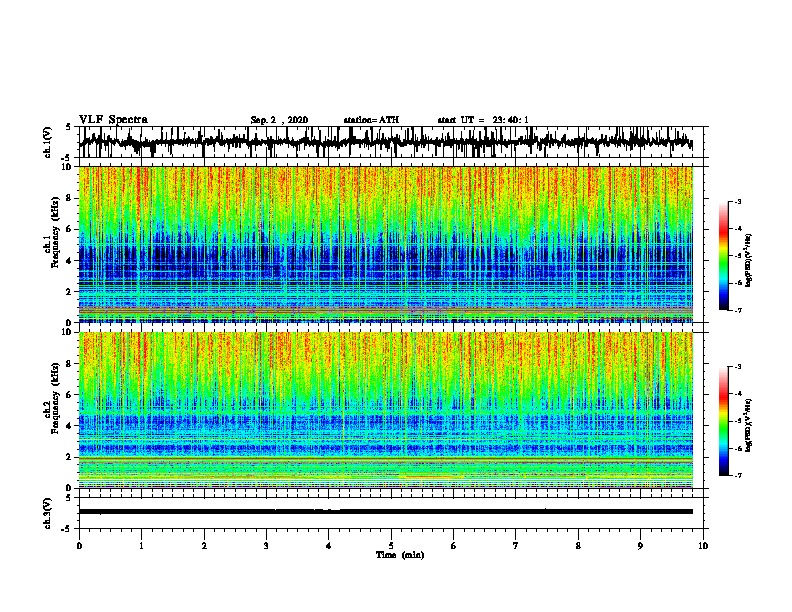Click the time axis tick label '8'
792x612 pixels.
(578, 546)
